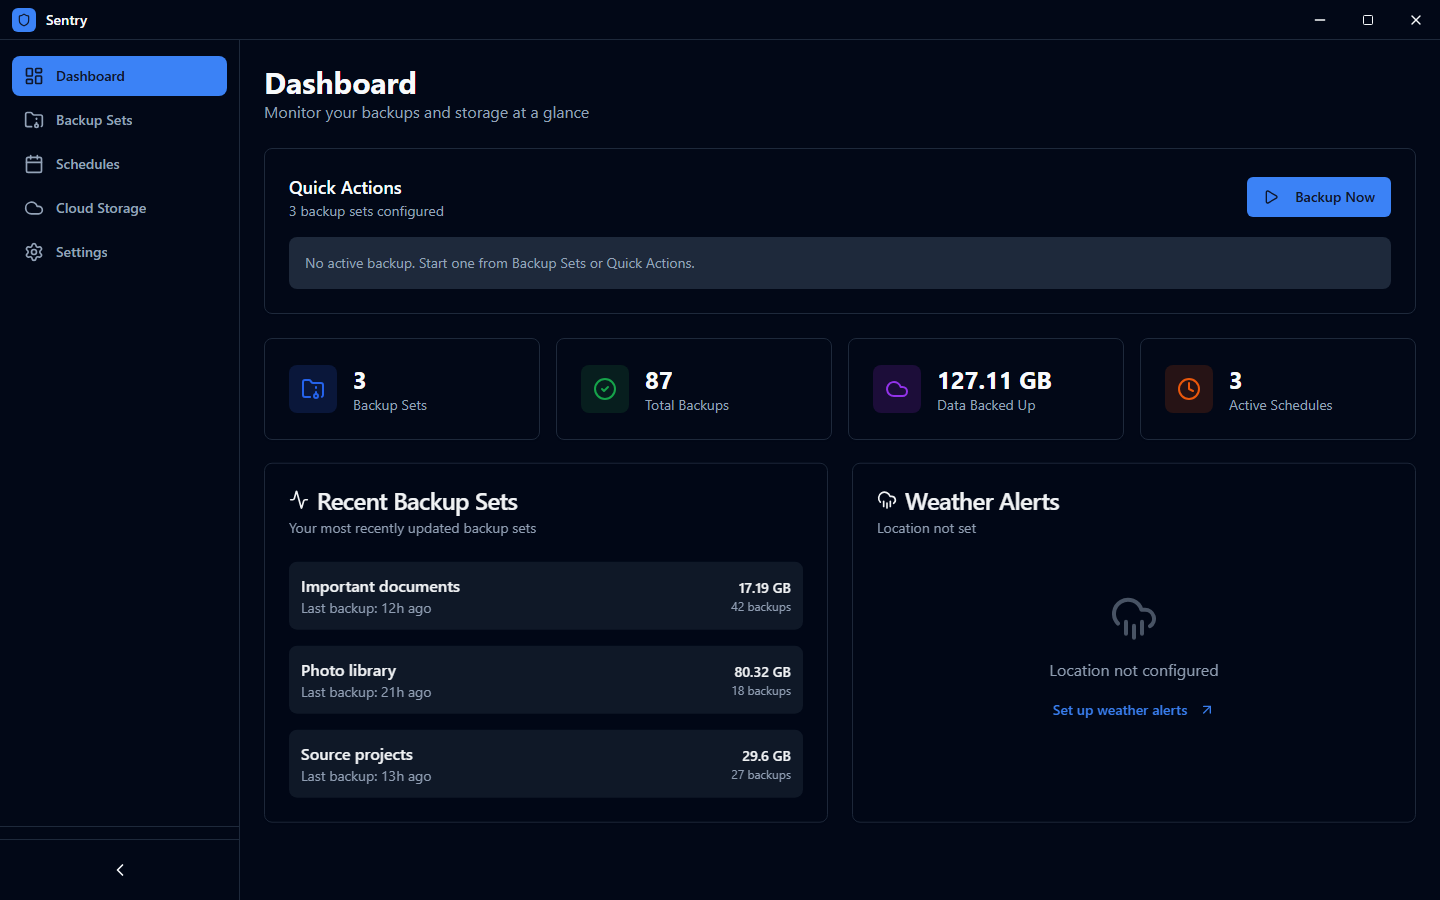Screen dimensions: 1440x900
Task: Go to the Backup Sets page
Action: (x=119, y=120)
